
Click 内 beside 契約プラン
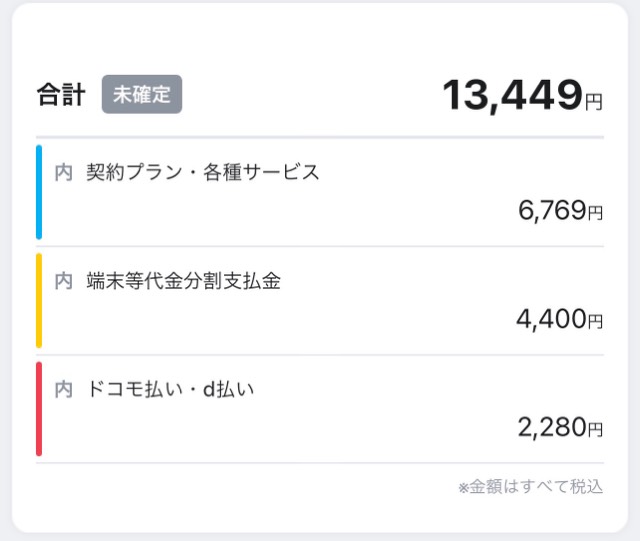tap(64, 172)
